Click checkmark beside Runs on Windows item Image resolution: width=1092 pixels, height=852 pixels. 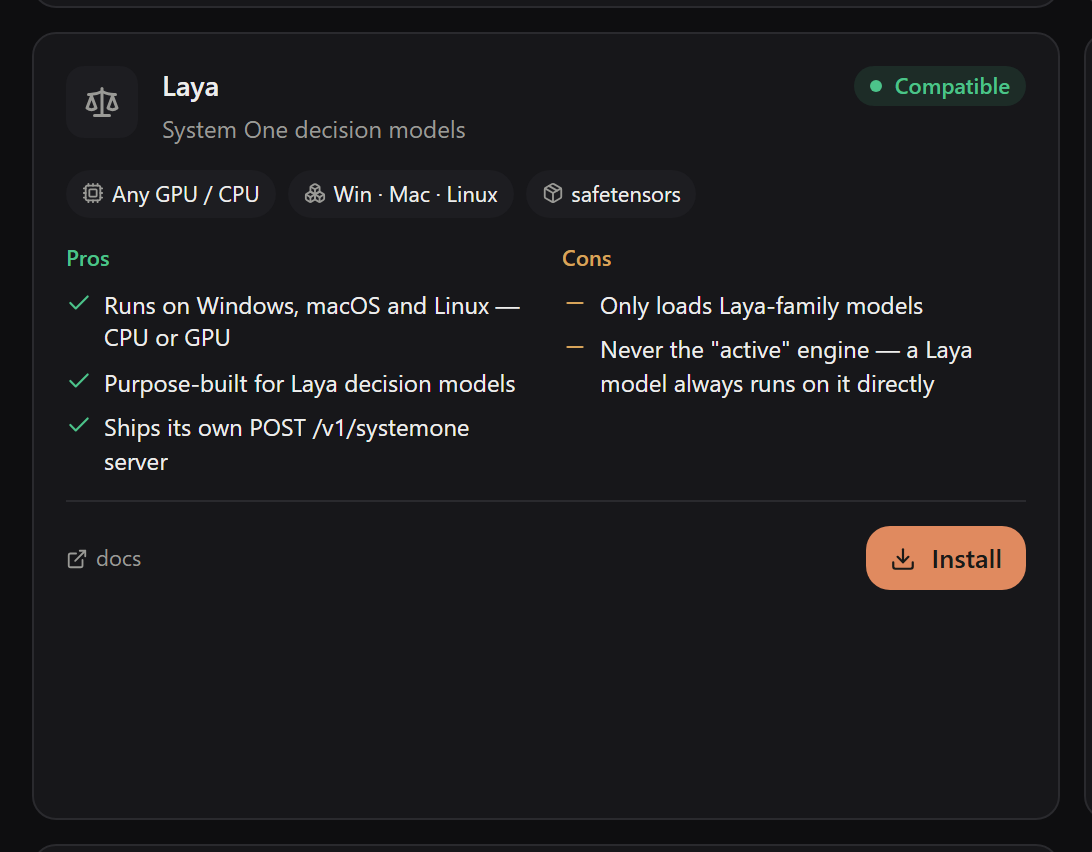coord(79,303)
